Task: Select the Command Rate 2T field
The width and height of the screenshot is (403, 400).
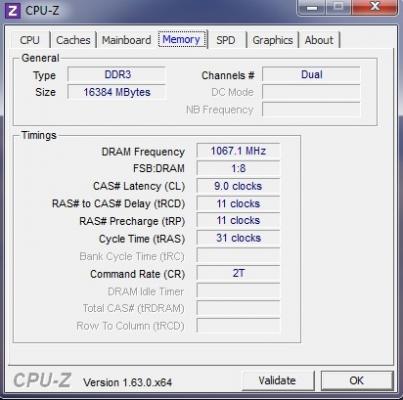Action: click(238, 273)
